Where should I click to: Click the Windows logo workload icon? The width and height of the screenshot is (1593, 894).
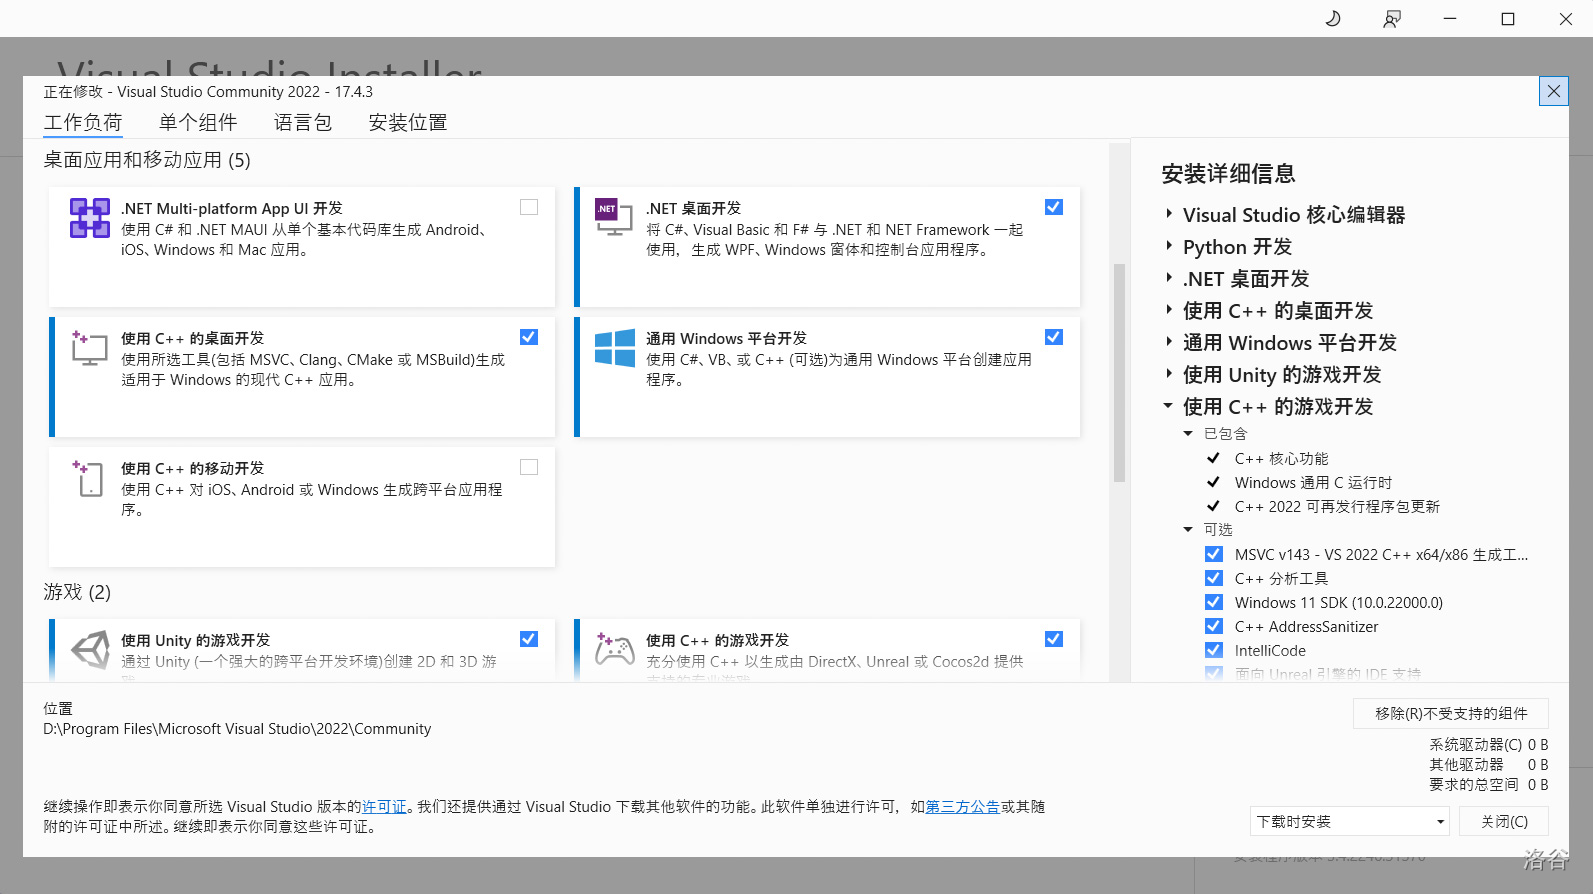pos(614,348)
